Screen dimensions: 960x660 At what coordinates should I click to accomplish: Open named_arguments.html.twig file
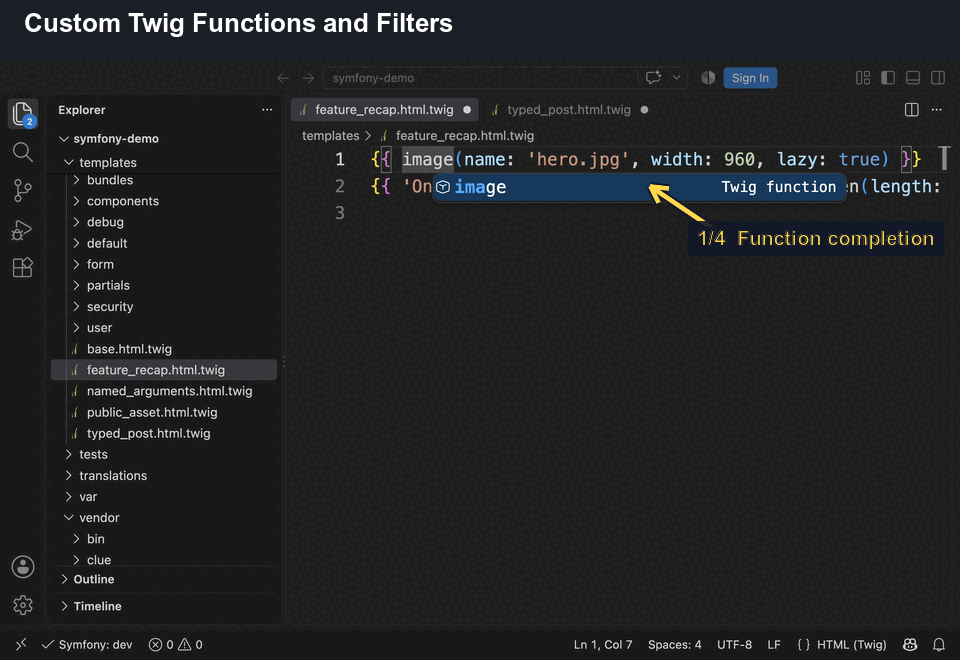pos(163,391)
